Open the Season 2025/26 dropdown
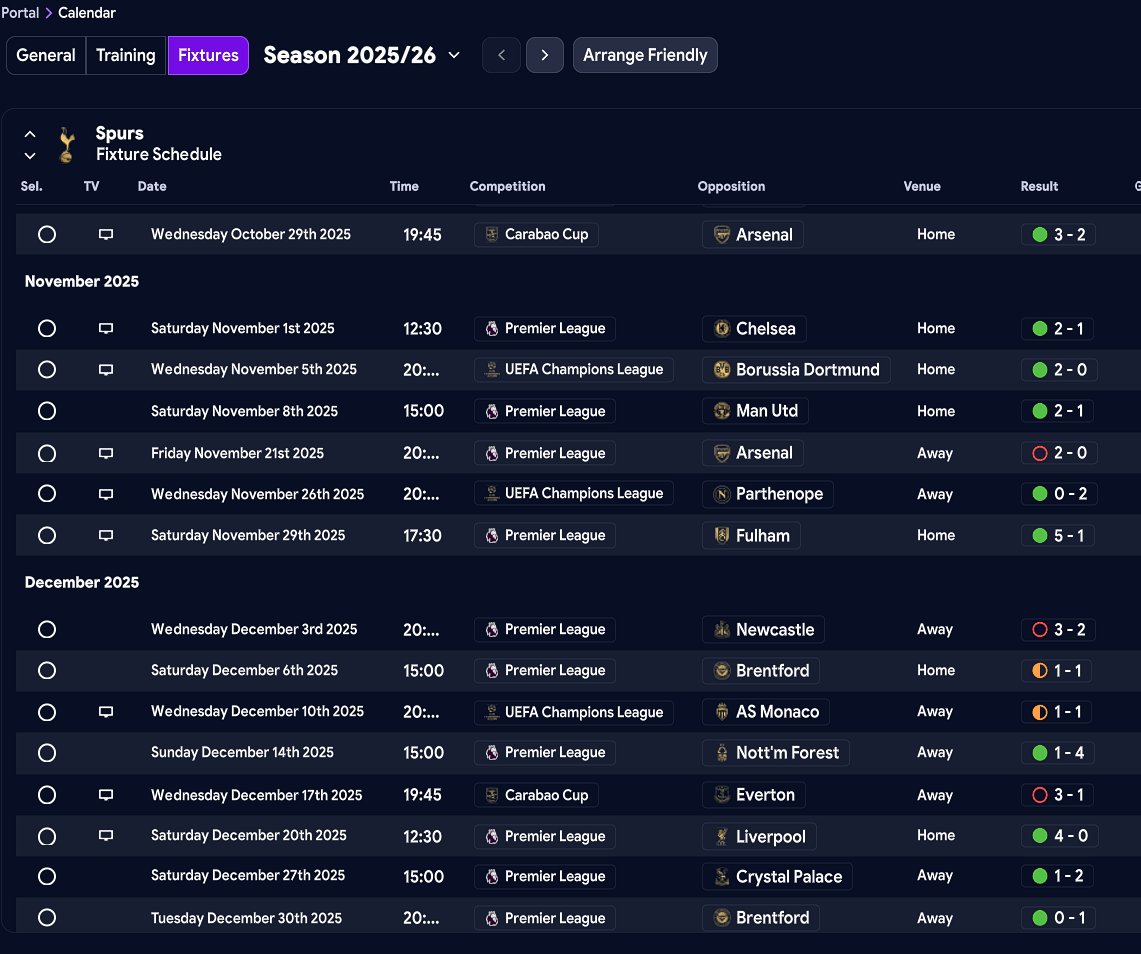This screenshot has width=1141, height=954. [362, 55]
